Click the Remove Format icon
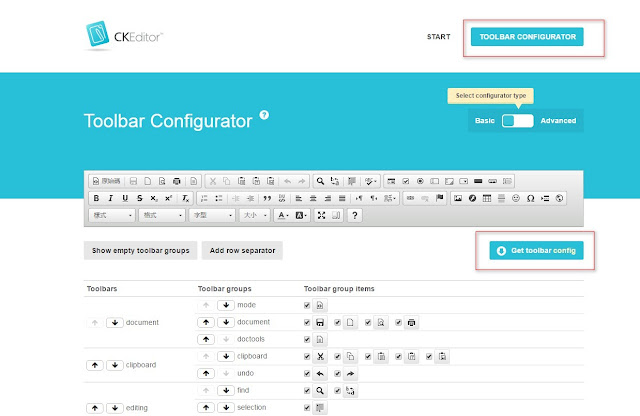640x416 pixels. tap(185, 198)
